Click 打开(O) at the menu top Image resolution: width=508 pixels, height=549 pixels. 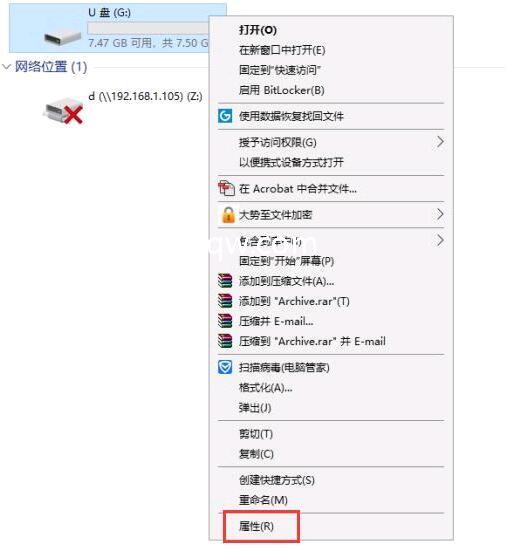coord(258,30)
